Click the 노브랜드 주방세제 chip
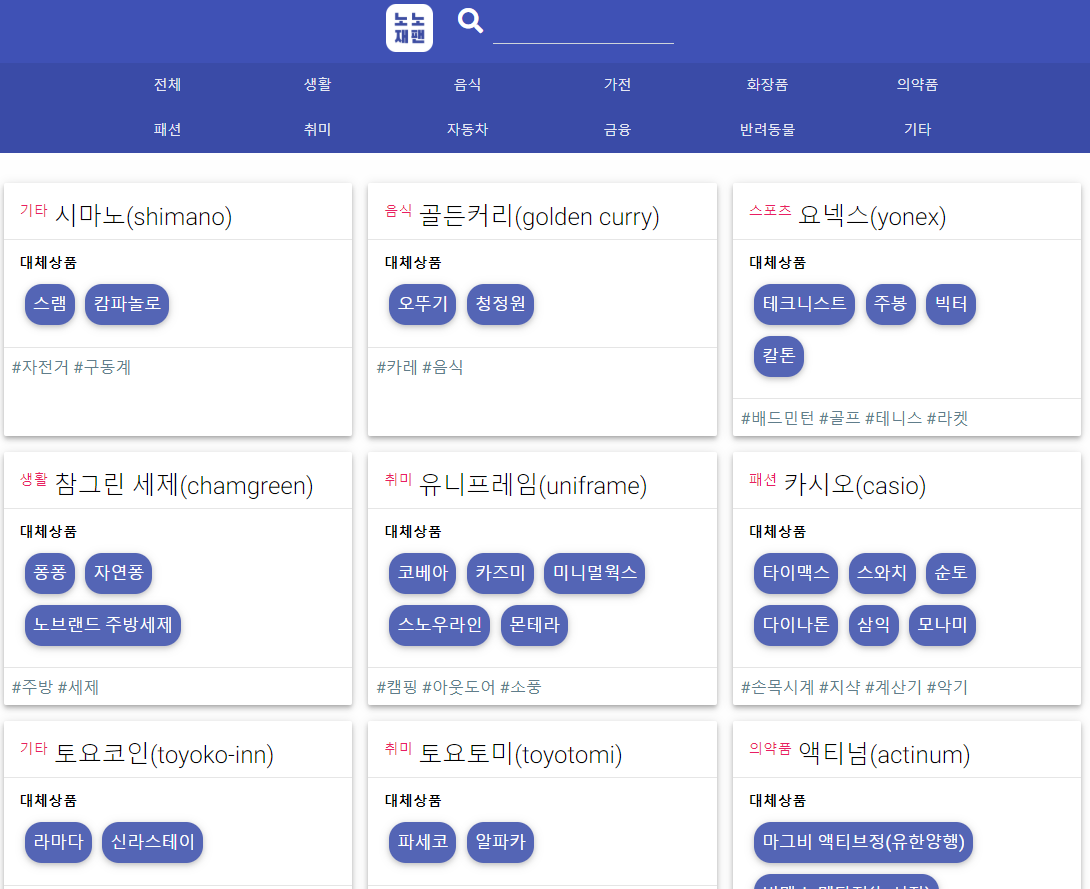 pyautogui.click(x=103, y=625)
